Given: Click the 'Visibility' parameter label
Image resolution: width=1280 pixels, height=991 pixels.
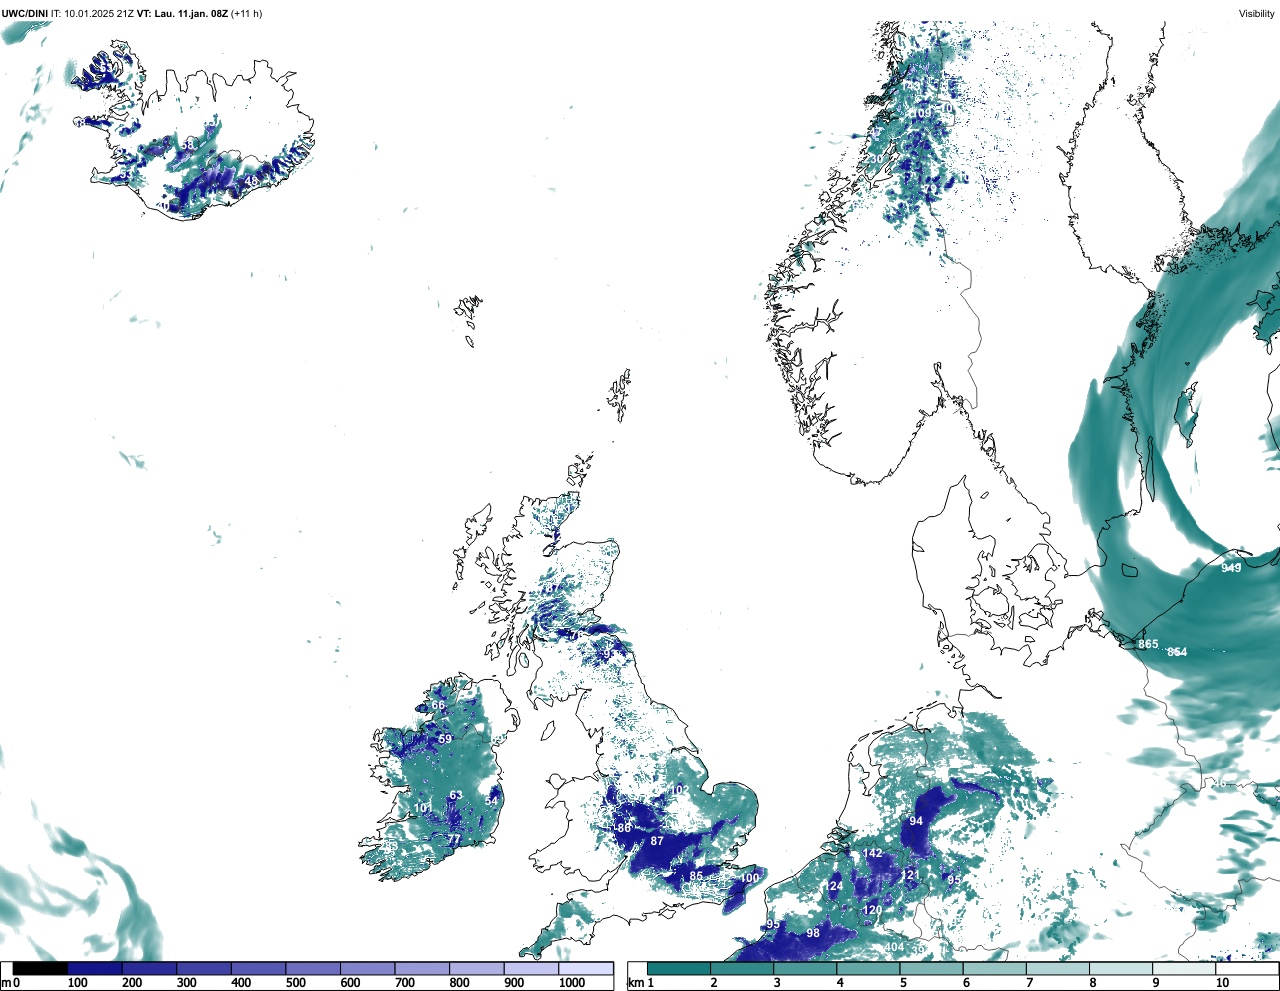Looking at the screenshot, I should click(1257, 14).
